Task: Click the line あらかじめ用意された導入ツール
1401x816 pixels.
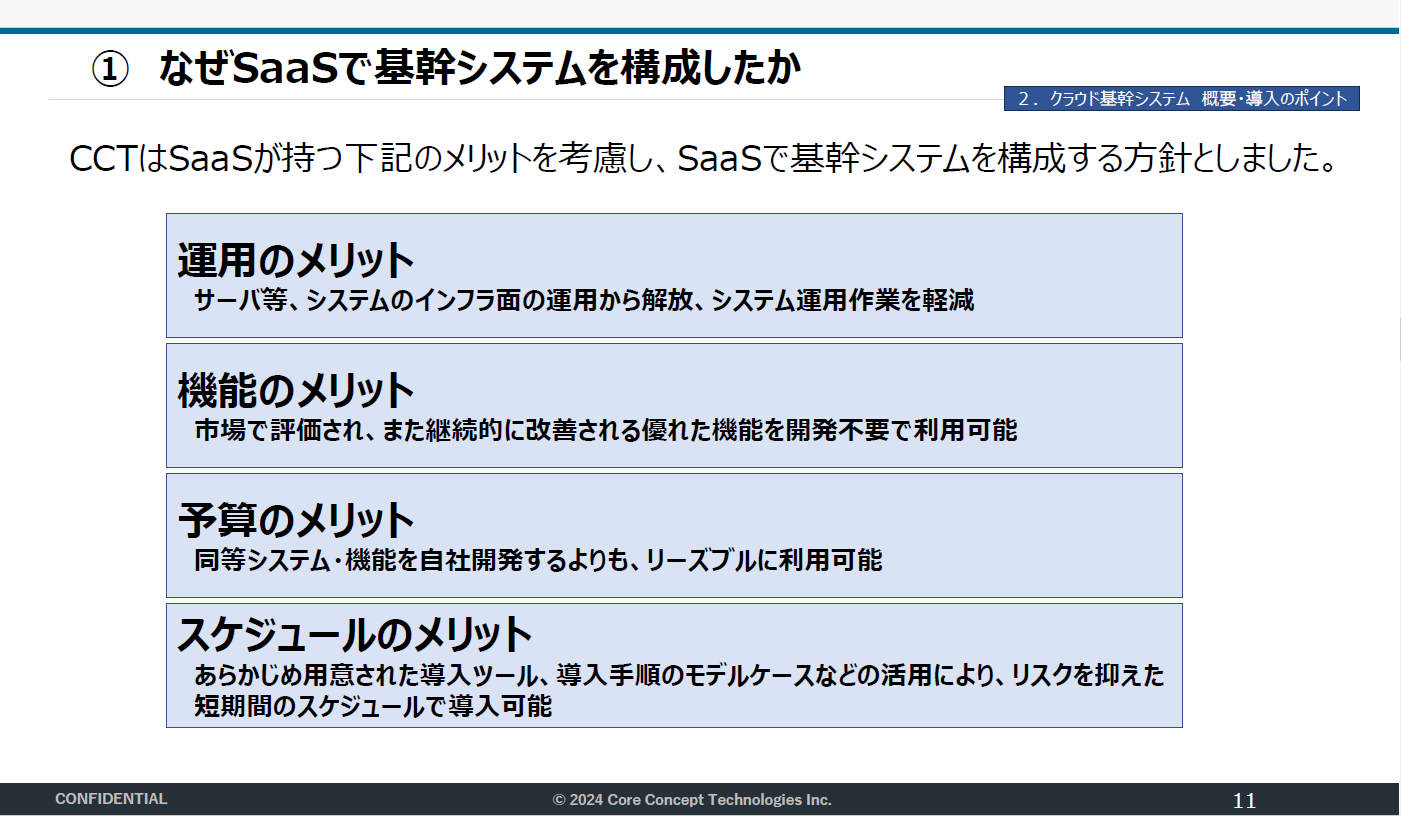Action: click(x=679, y=675)
